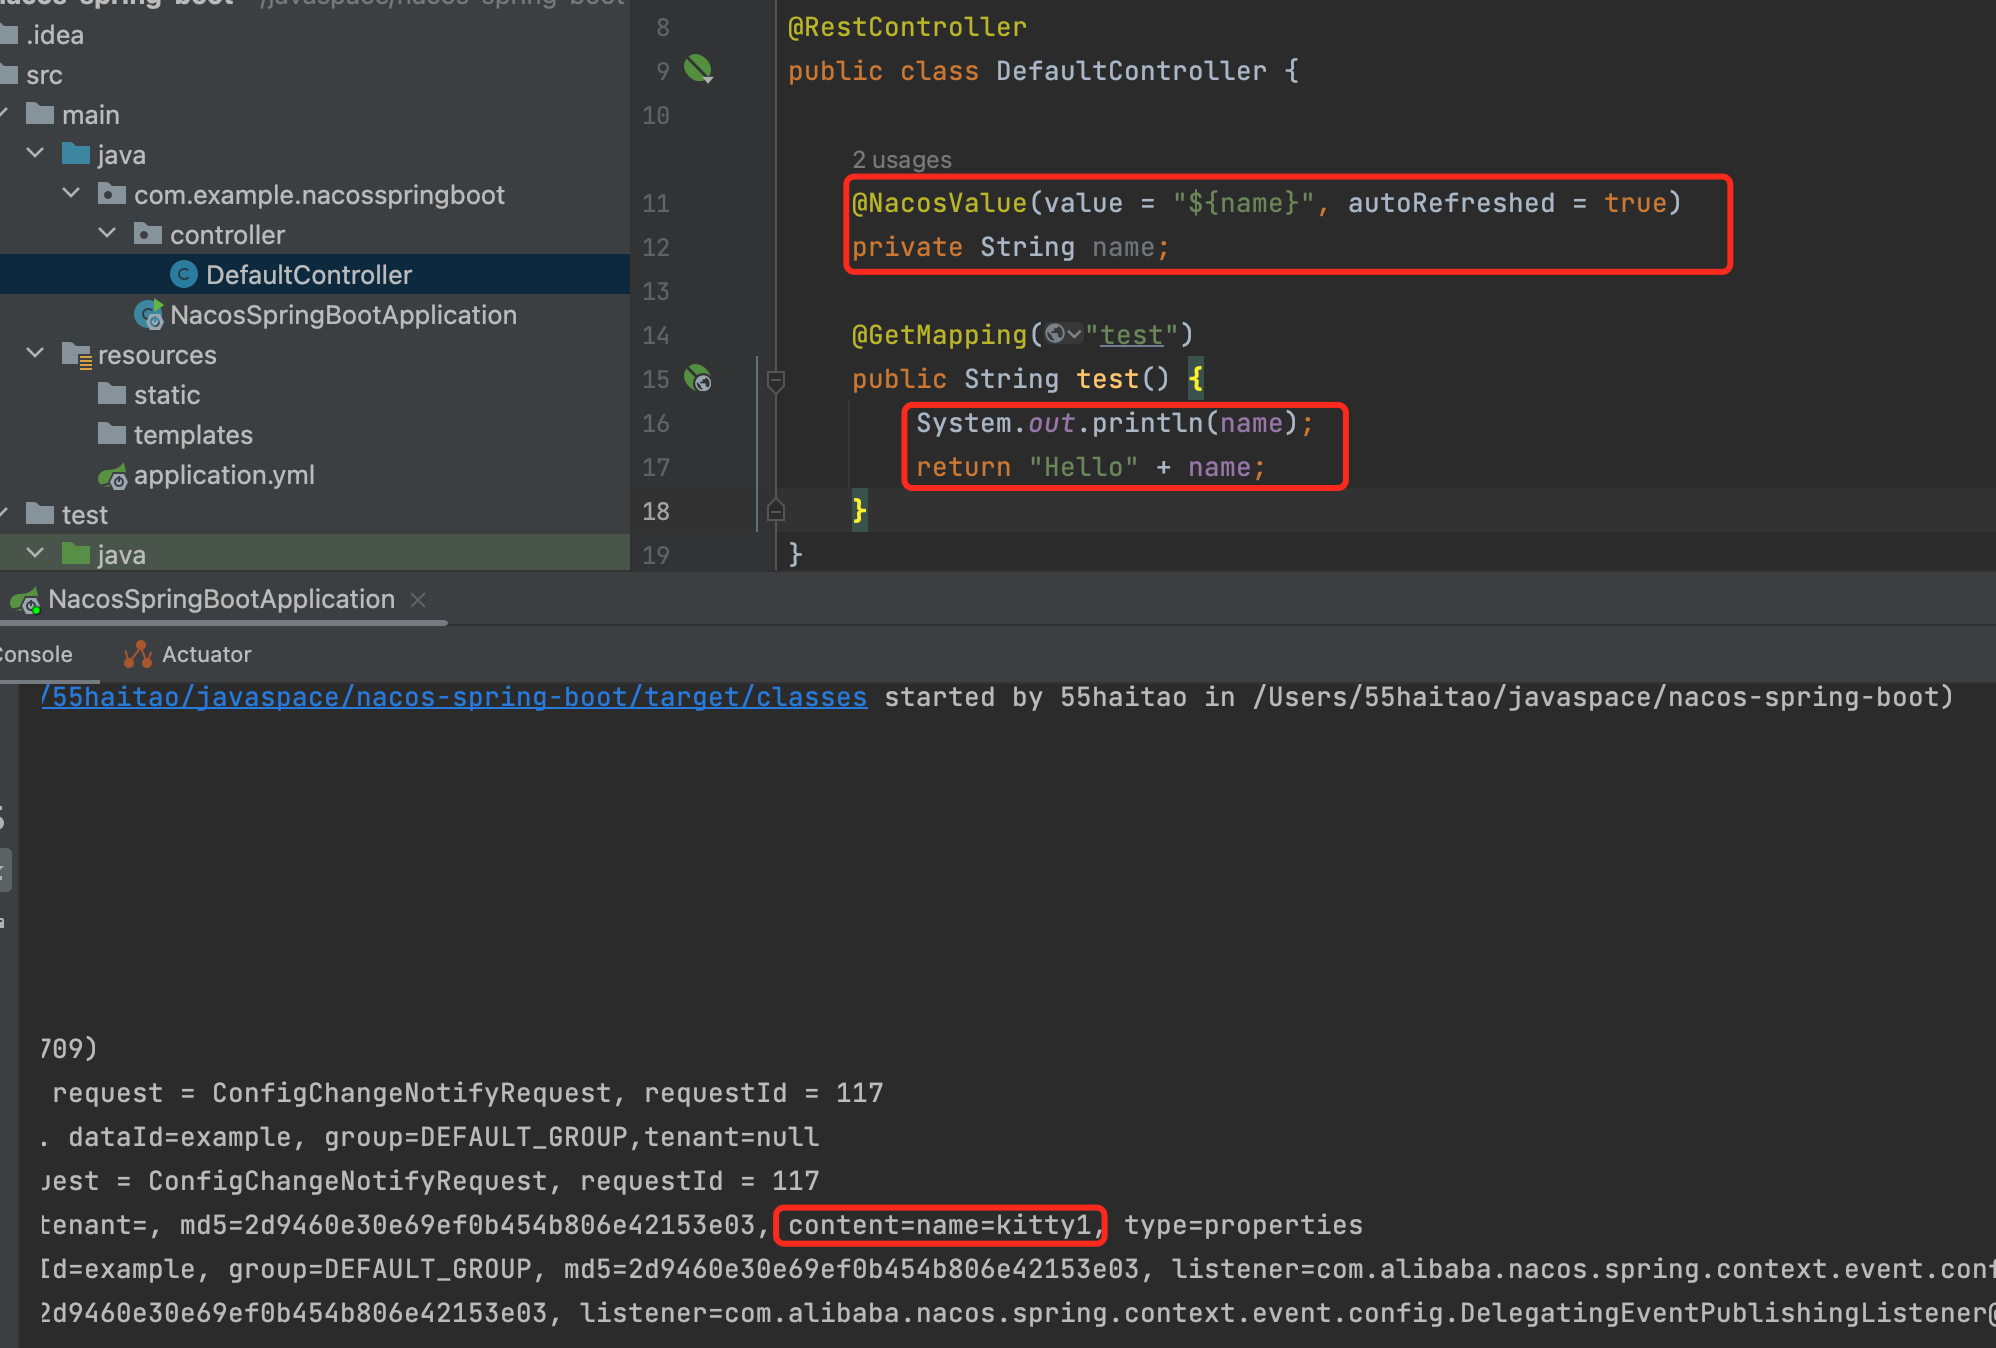Viewport: 1996px width, 1348px height.
Task: Click the @RestController annotation text
Action: [x=907, y=27]
